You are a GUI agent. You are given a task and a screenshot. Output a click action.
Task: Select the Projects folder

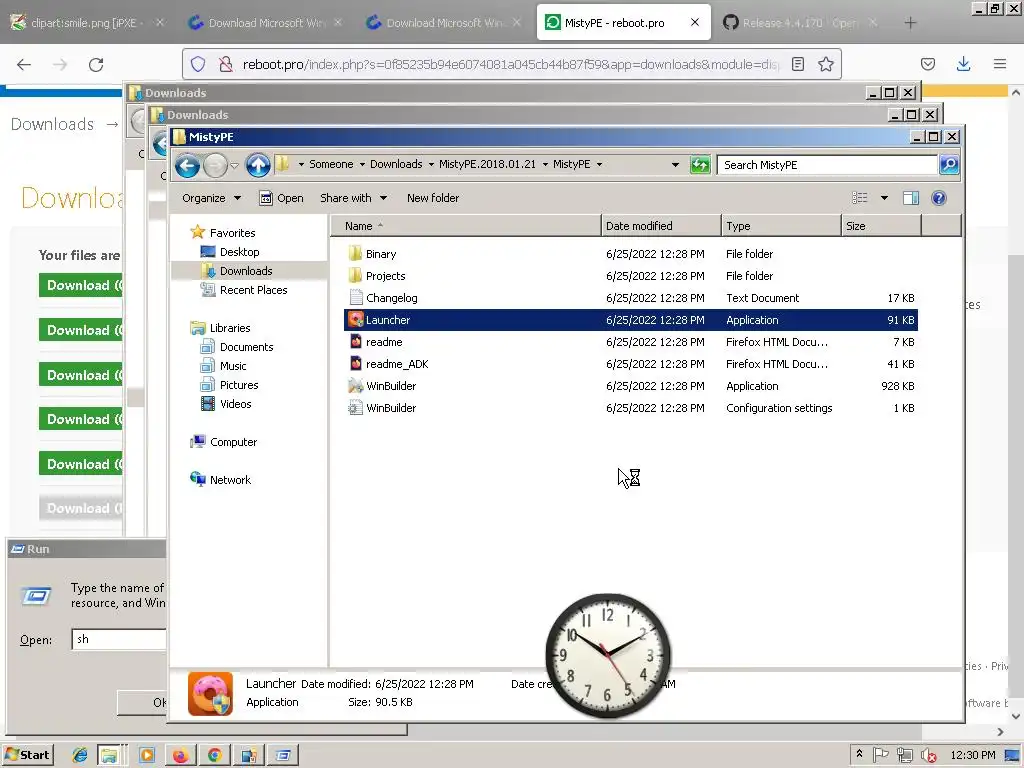631,276
